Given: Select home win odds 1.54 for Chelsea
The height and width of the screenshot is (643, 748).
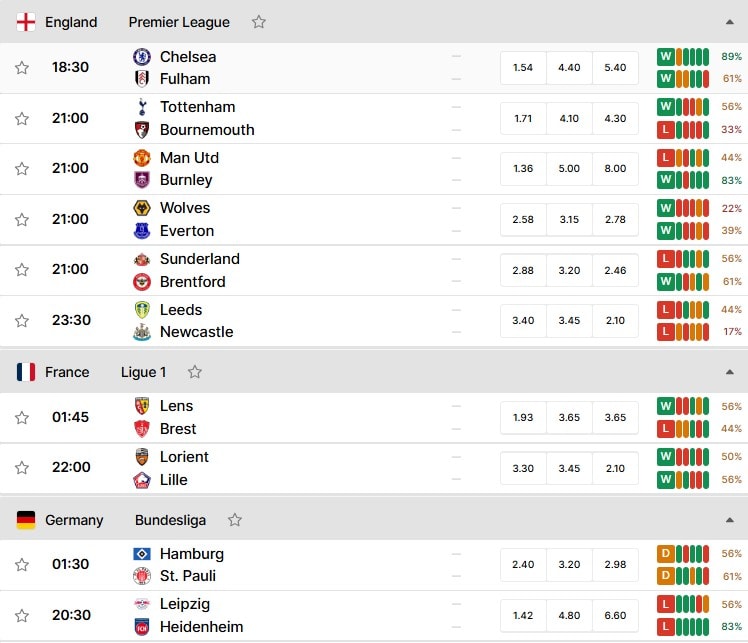Looking at the screenshot, I should pos(523,68).
